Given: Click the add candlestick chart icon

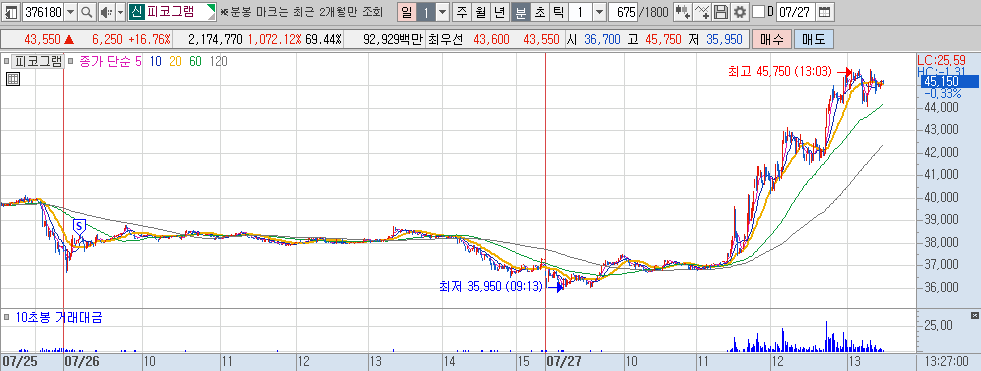Looking at the screenshot, I should 683,12.
